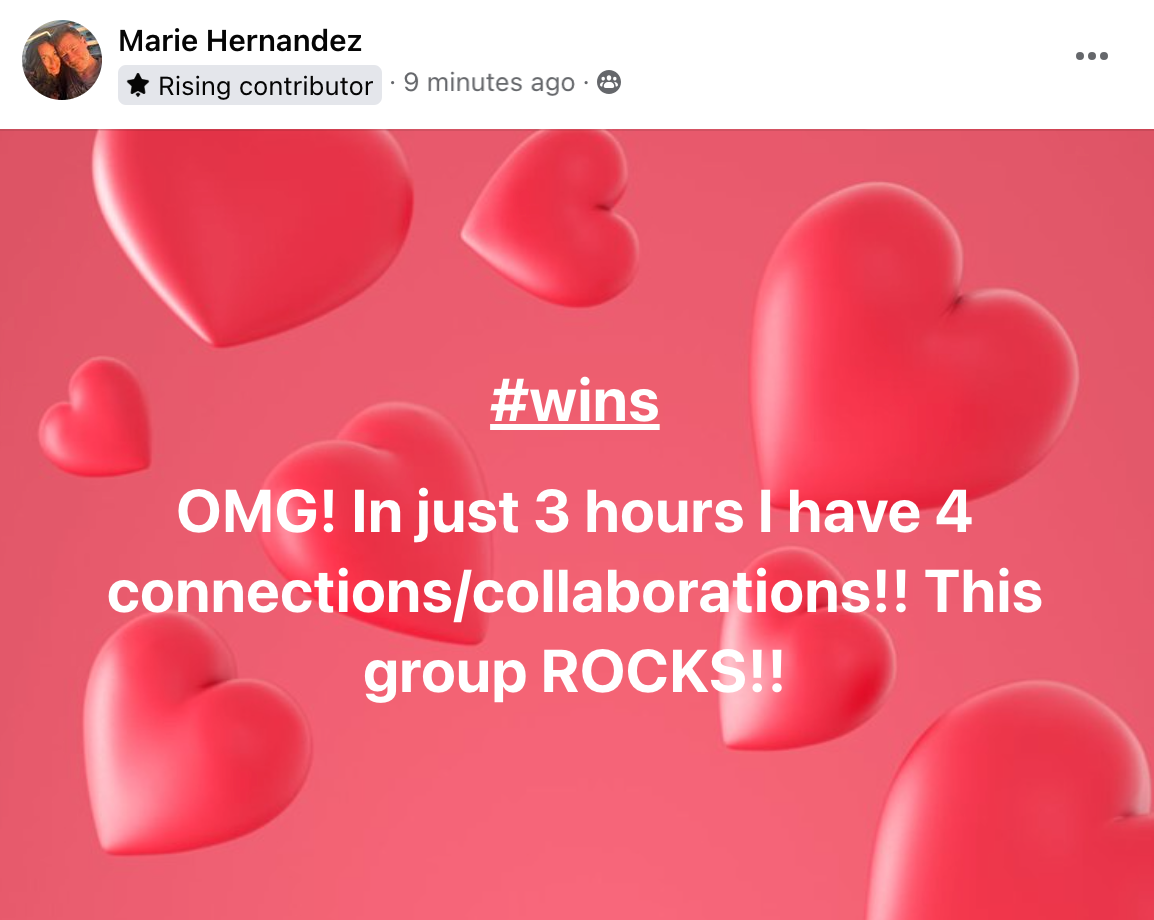
Task: Click the heart behind the word "just"
Action: click(x=375, y=515)
